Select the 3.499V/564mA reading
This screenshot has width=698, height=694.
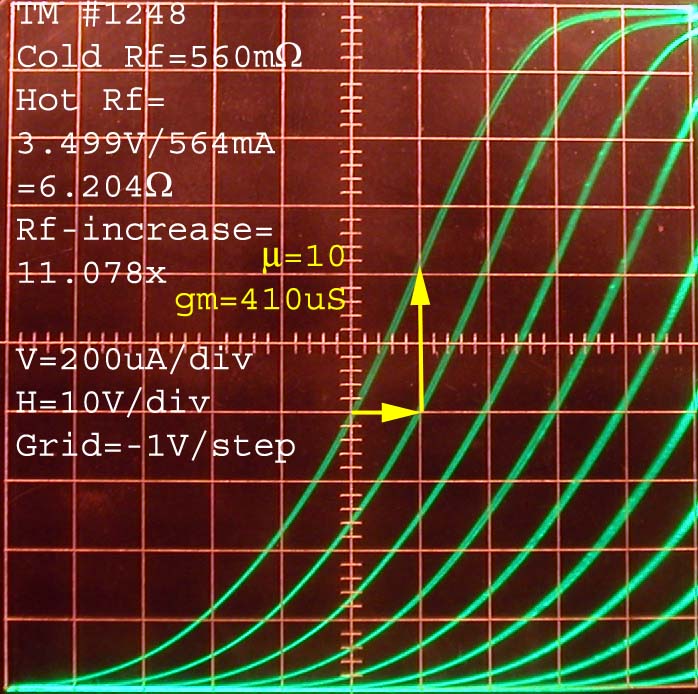146,145
